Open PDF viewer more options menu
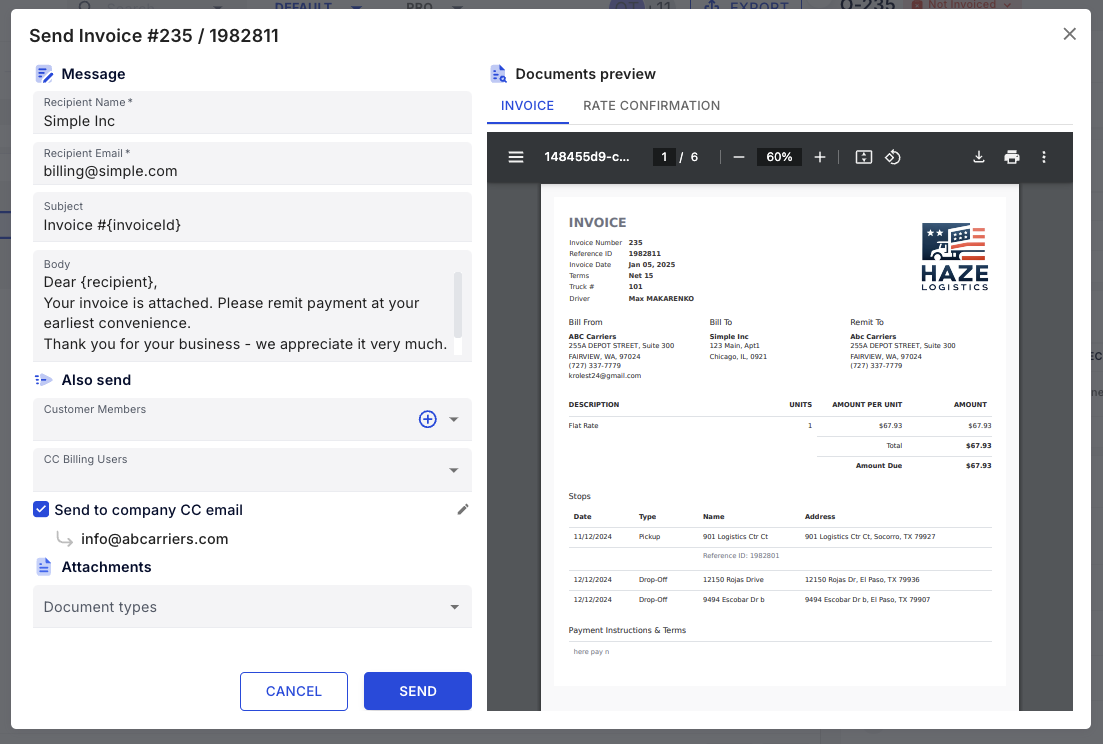Screen dimensions: 1103x744 click(1044, 157)
